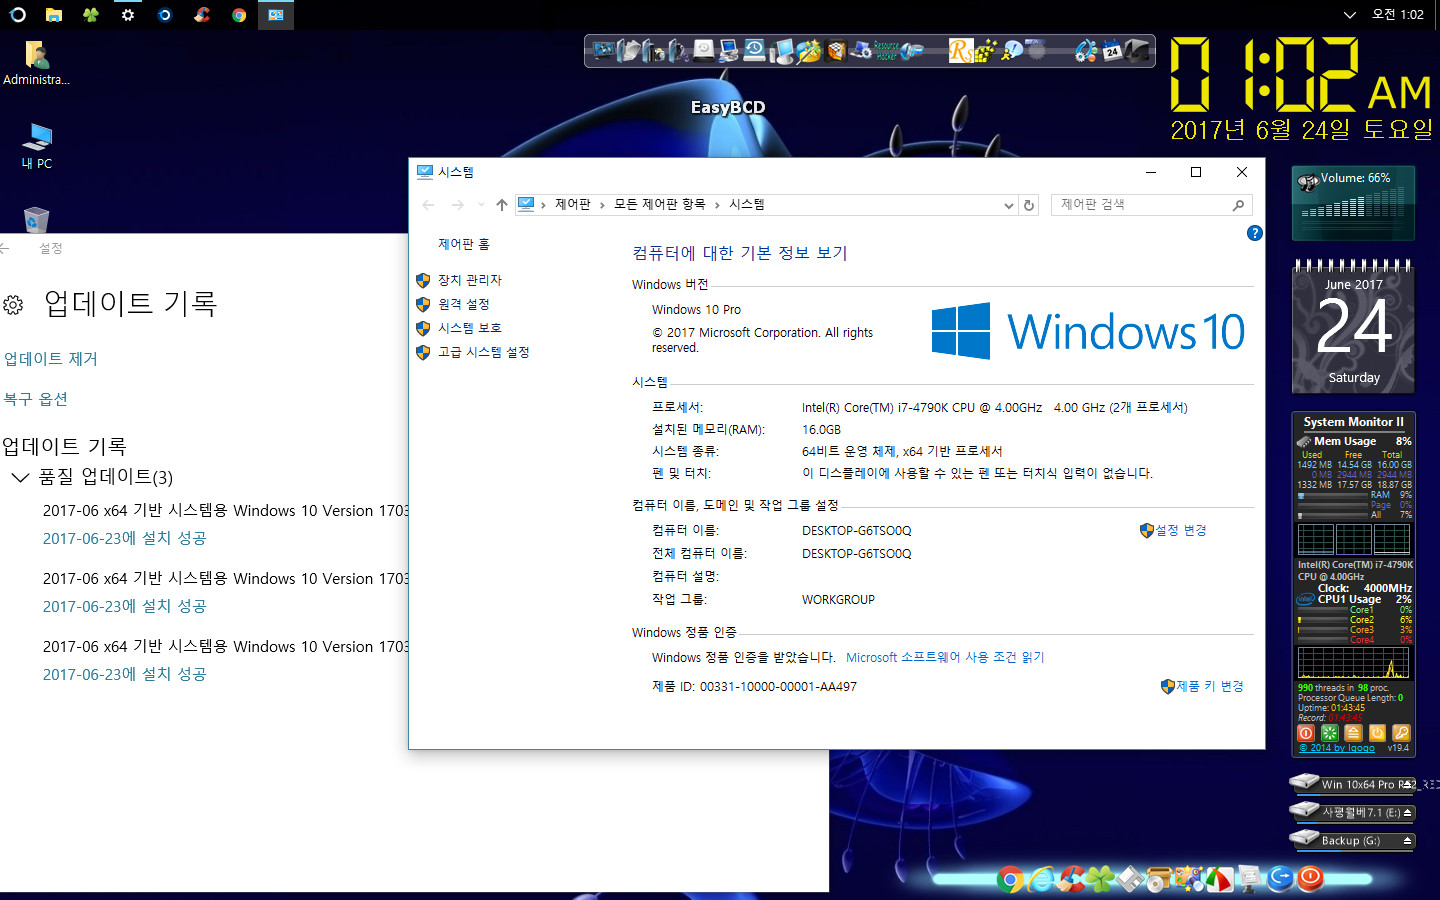
Task: Click the CPU usage graph in System Monitor
Action: tap(1353, 663)
